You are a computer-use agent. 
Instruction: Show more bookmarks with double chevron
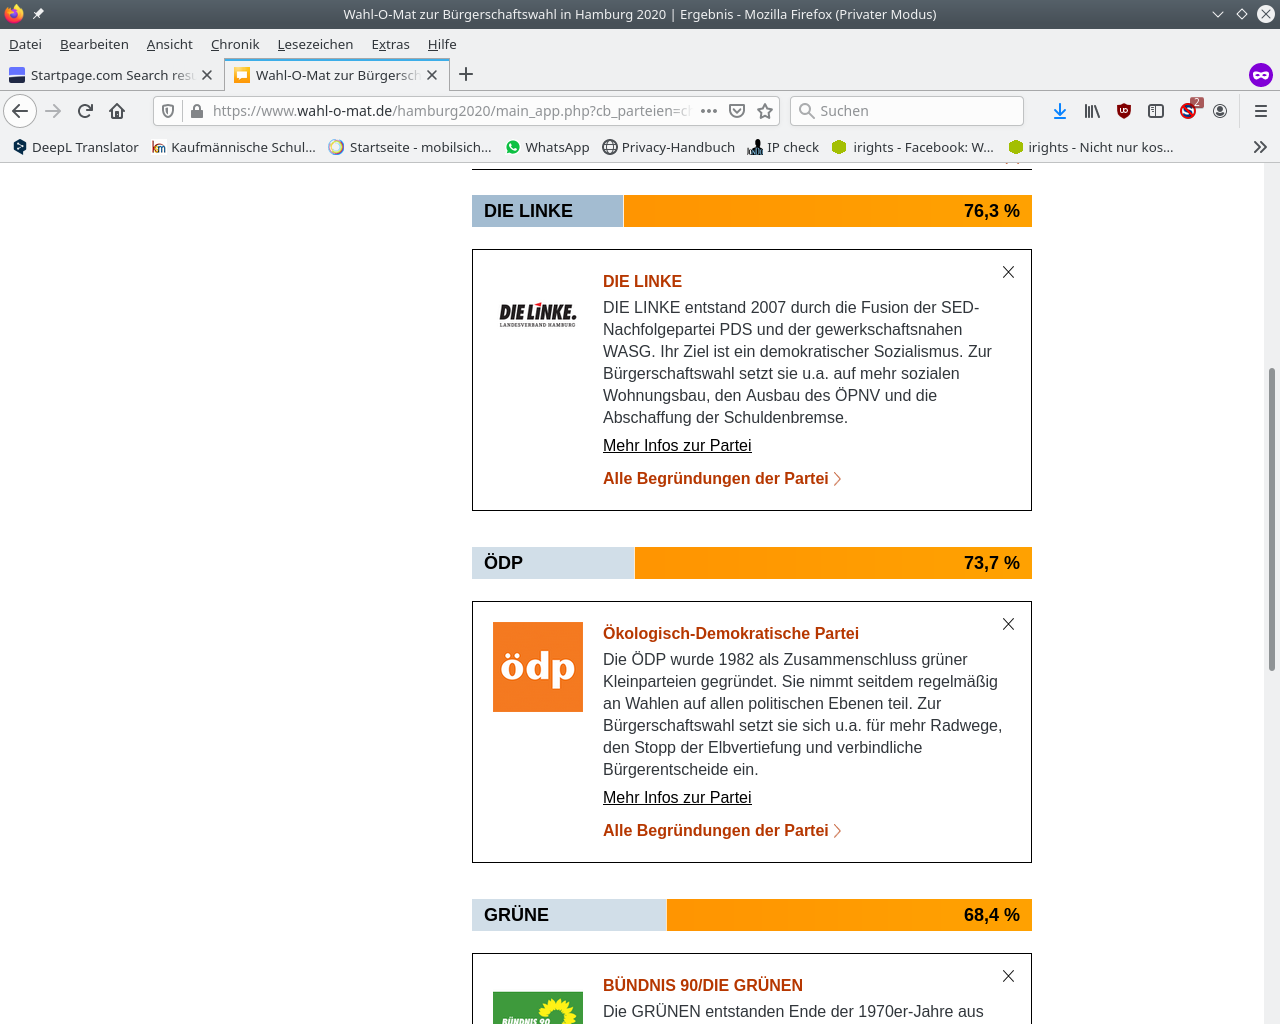(x=1260, y=147)
